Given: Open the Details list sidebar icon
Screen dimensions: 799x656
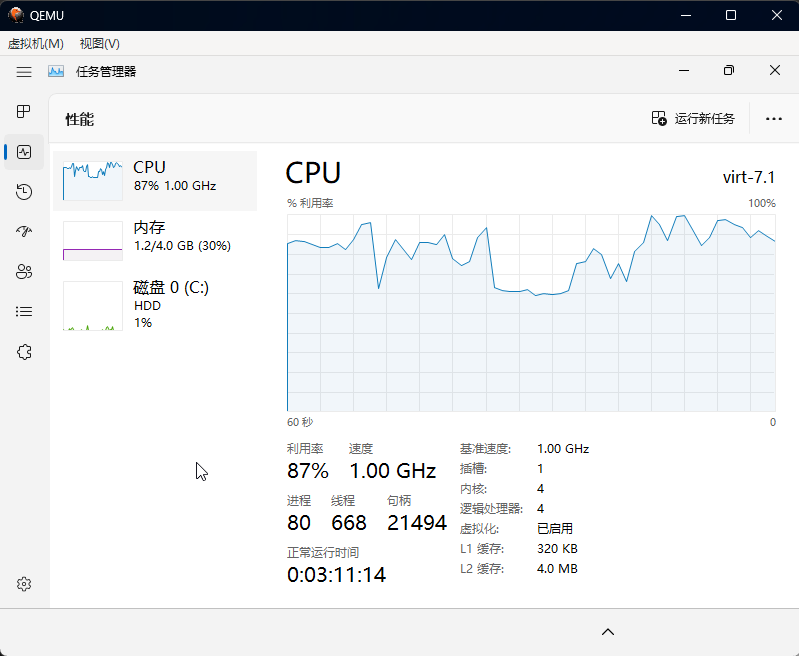Looking at the screenshot, I should [x=25, y=311].
